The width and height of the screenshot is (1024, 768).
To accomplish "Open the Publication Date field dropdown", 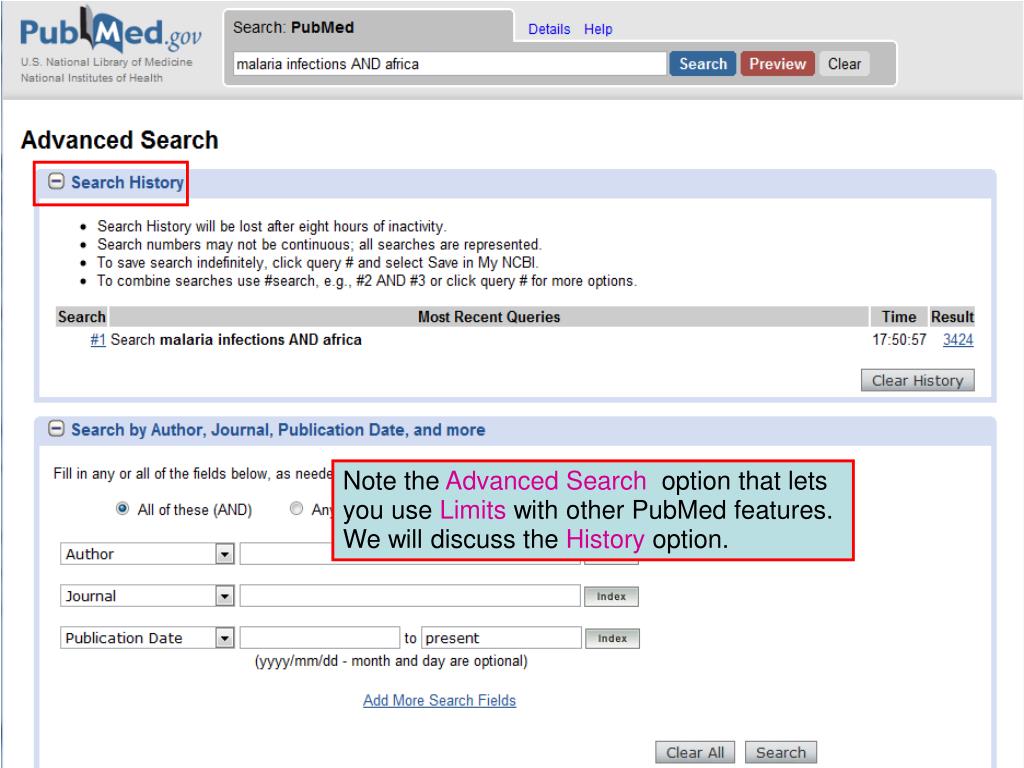I will coord(225,638).
